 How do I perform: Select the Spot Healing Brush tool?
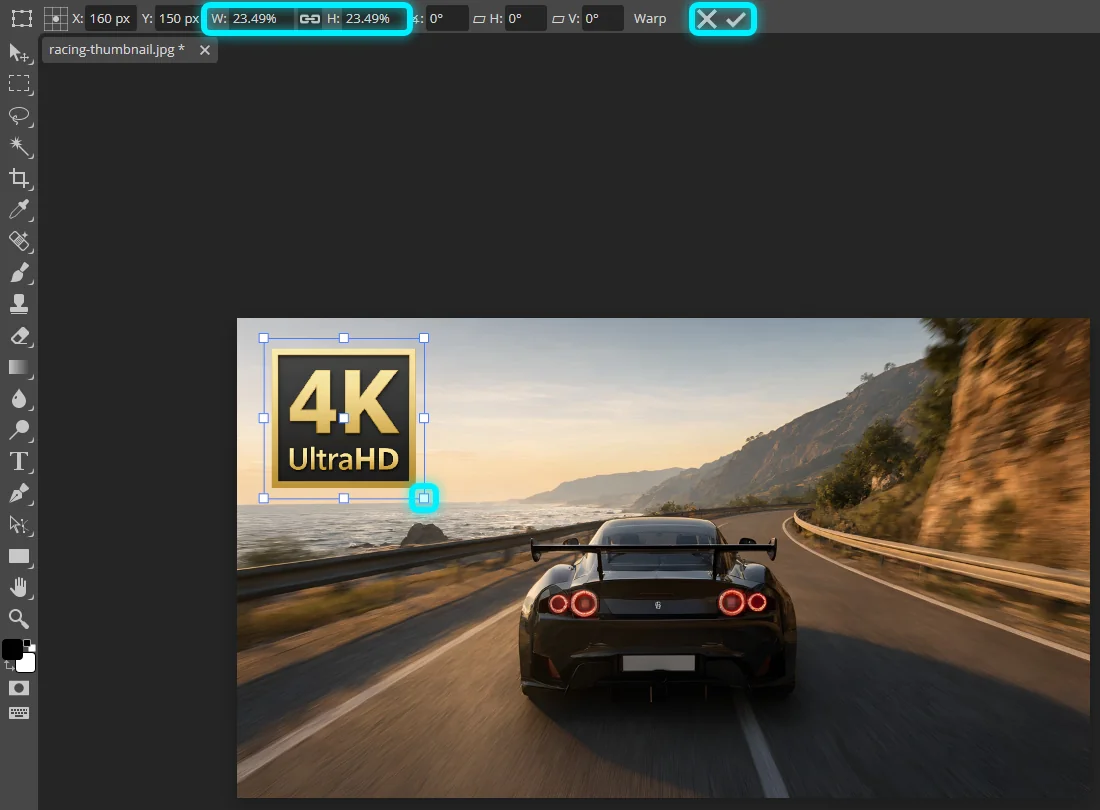point(19,241)
